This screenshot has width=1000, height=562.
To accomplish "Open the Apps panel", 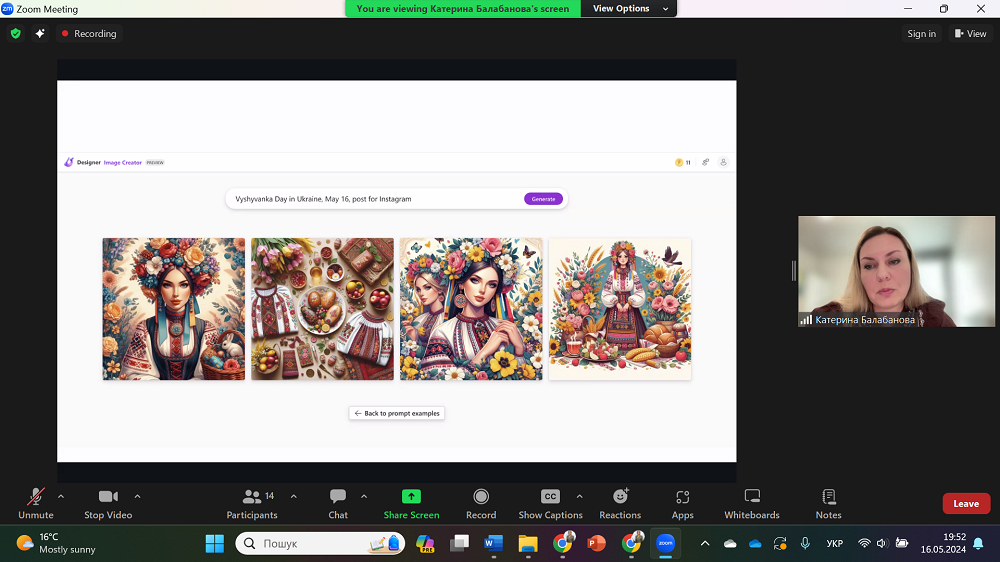I will click(x=682, y=497).
